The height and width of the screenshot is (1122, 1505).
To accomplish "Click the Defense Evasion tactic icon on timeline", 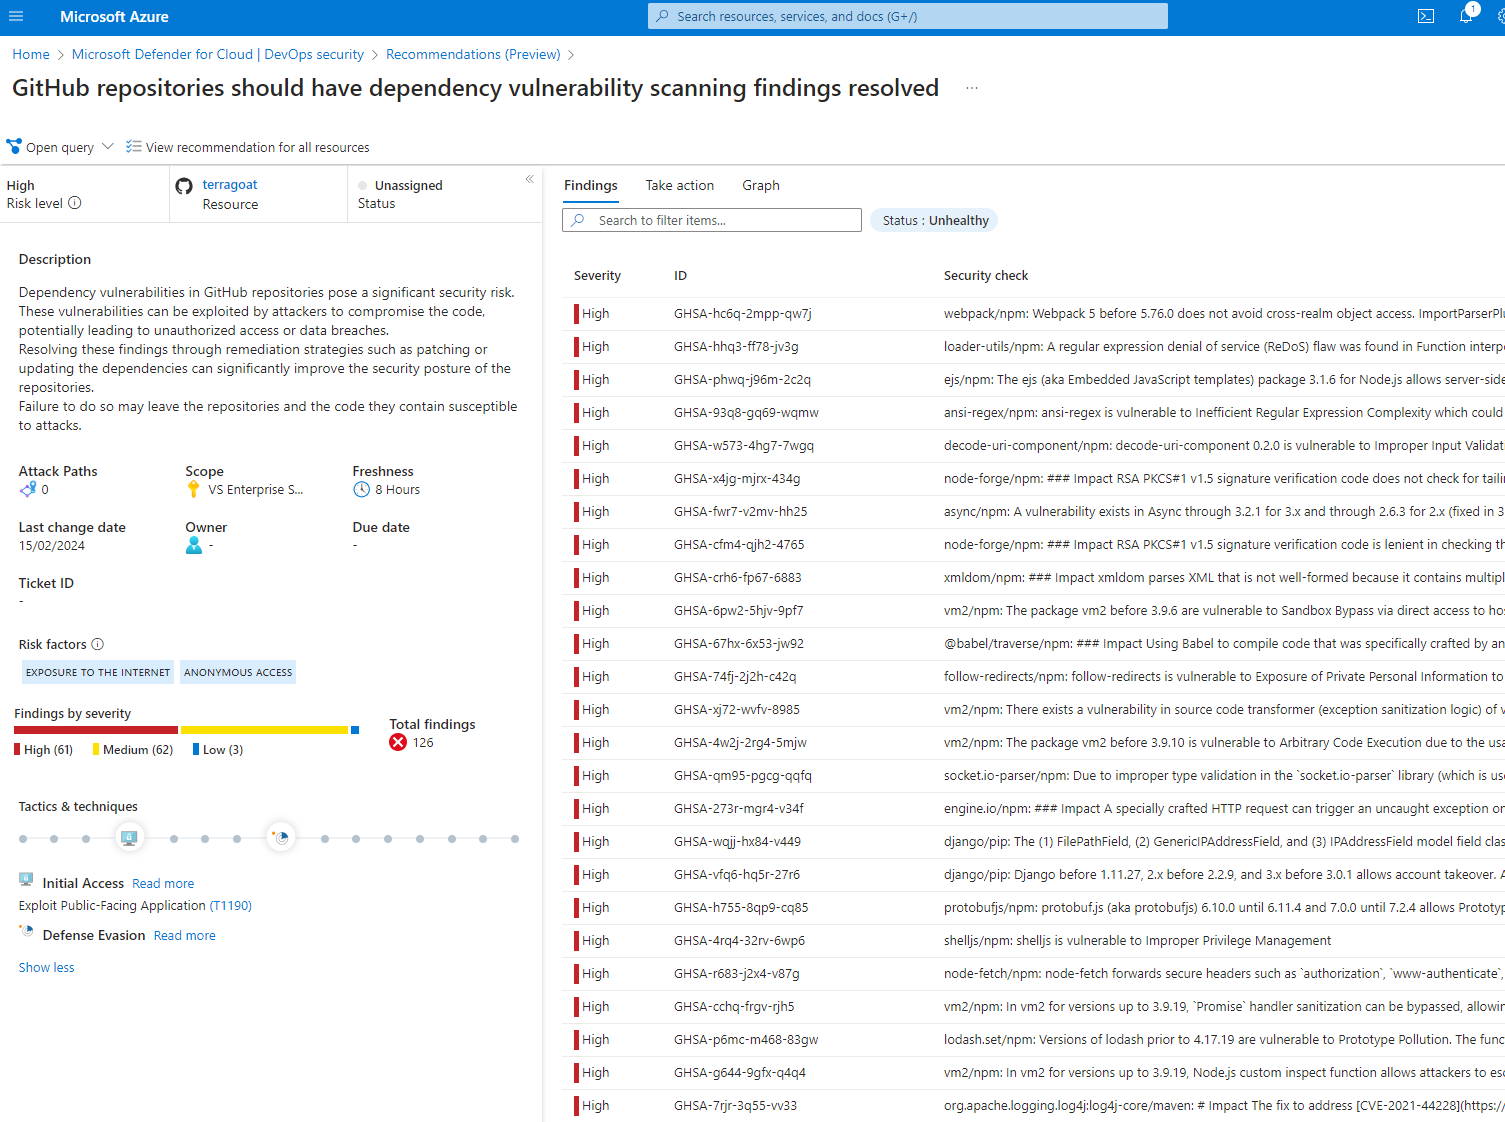I will [x=281, y=838].
